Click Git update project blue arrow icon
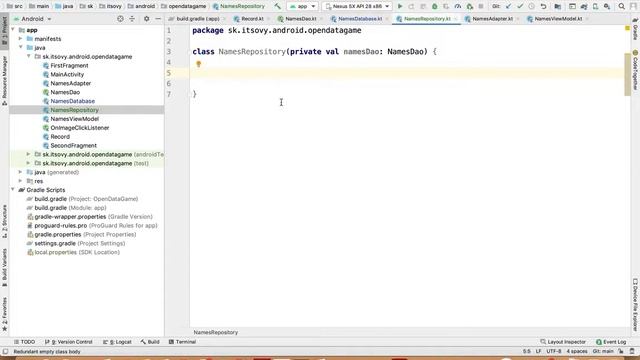 click(508, 6)
